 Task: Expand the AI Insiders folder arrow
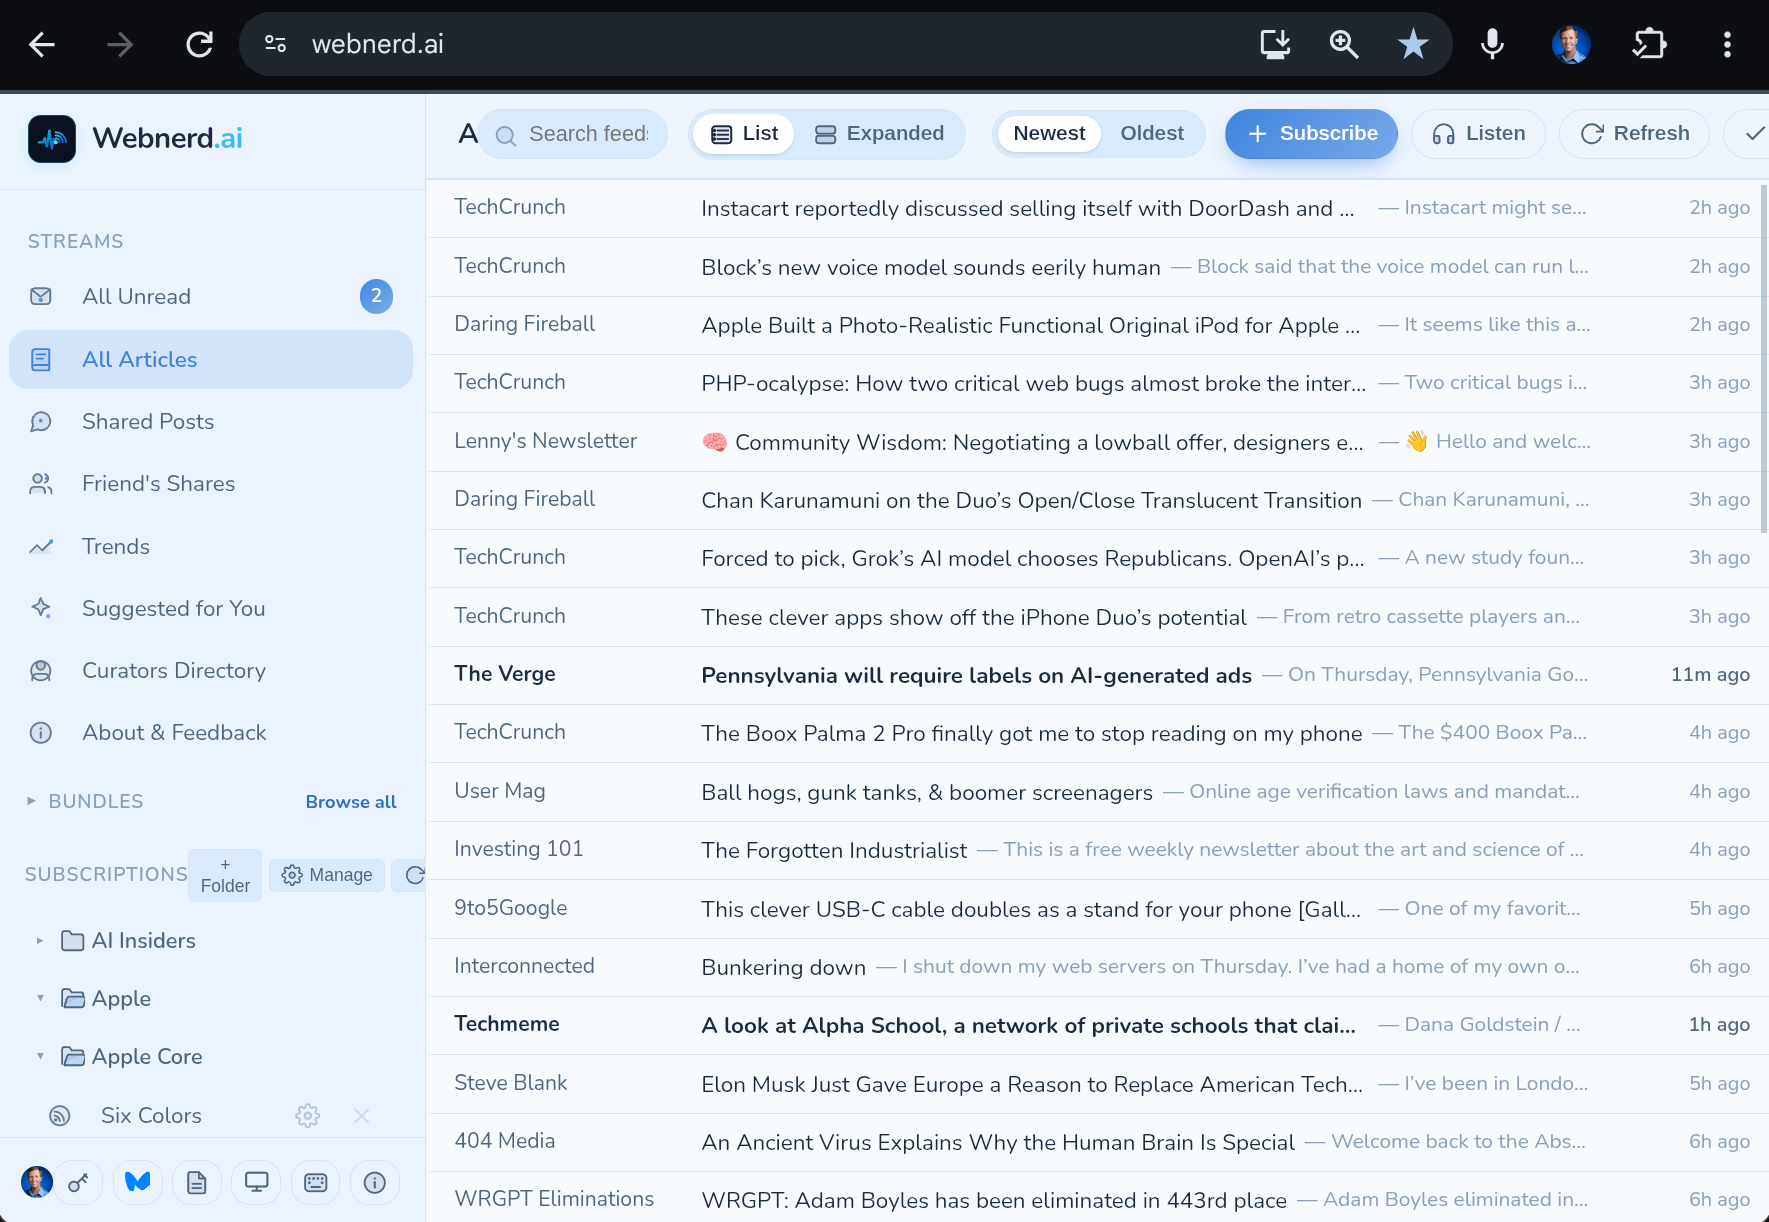(40, 941)
